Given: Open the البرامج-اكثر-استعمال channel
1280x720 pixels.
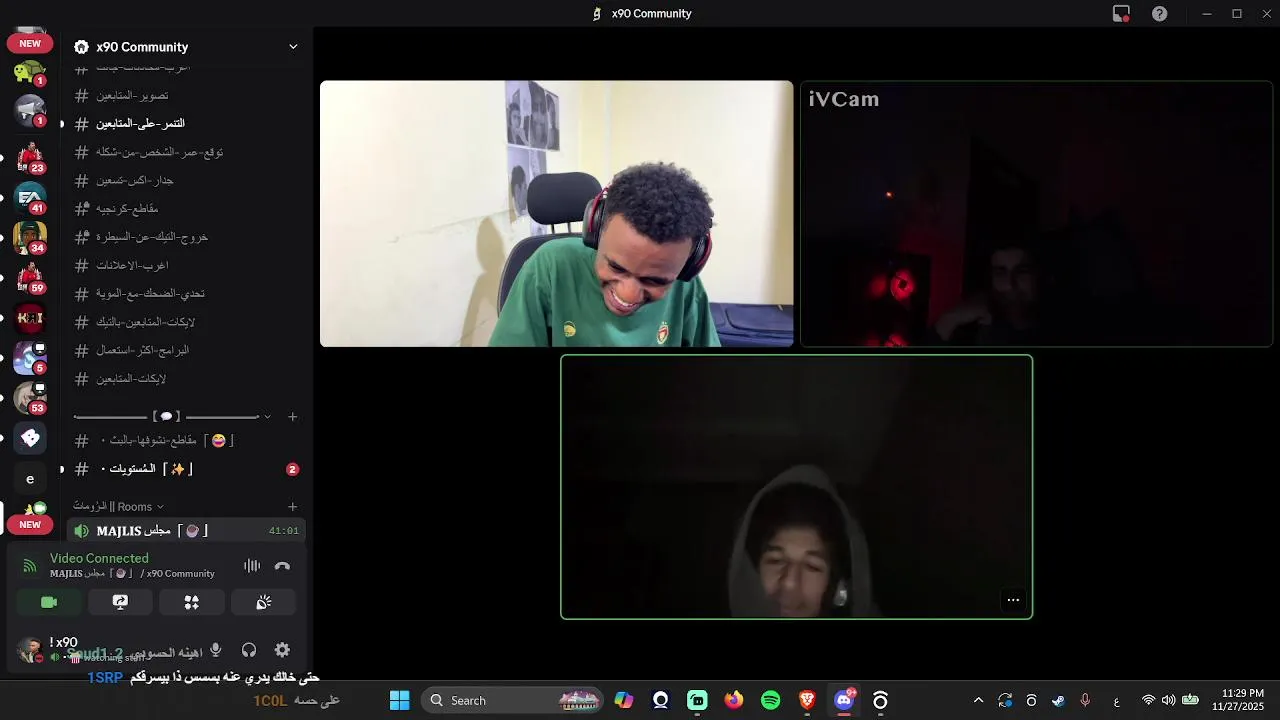Looking at the screenshot, I should point(186,350).
